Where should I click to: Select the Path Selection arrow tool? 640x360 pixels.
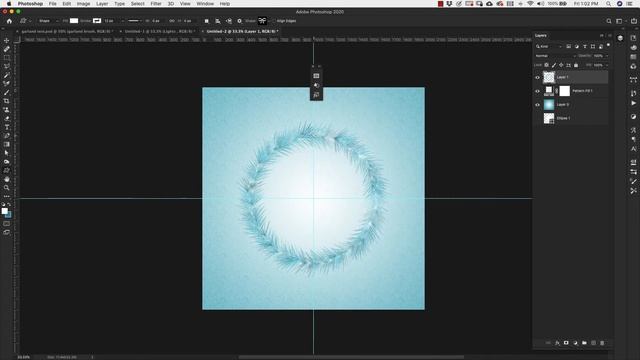[x=7, y=153]
